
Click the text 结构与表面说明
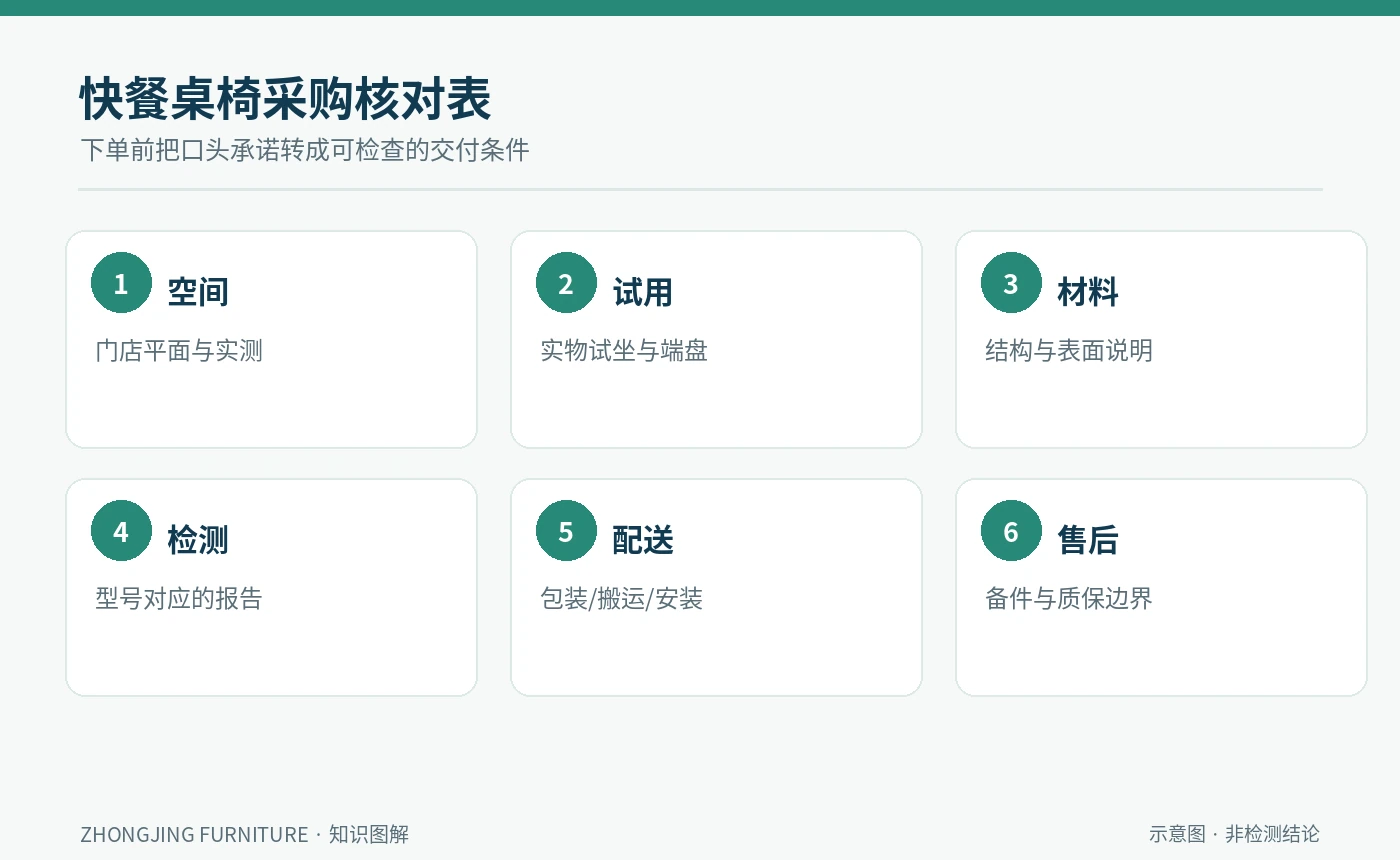point(1069,351)
